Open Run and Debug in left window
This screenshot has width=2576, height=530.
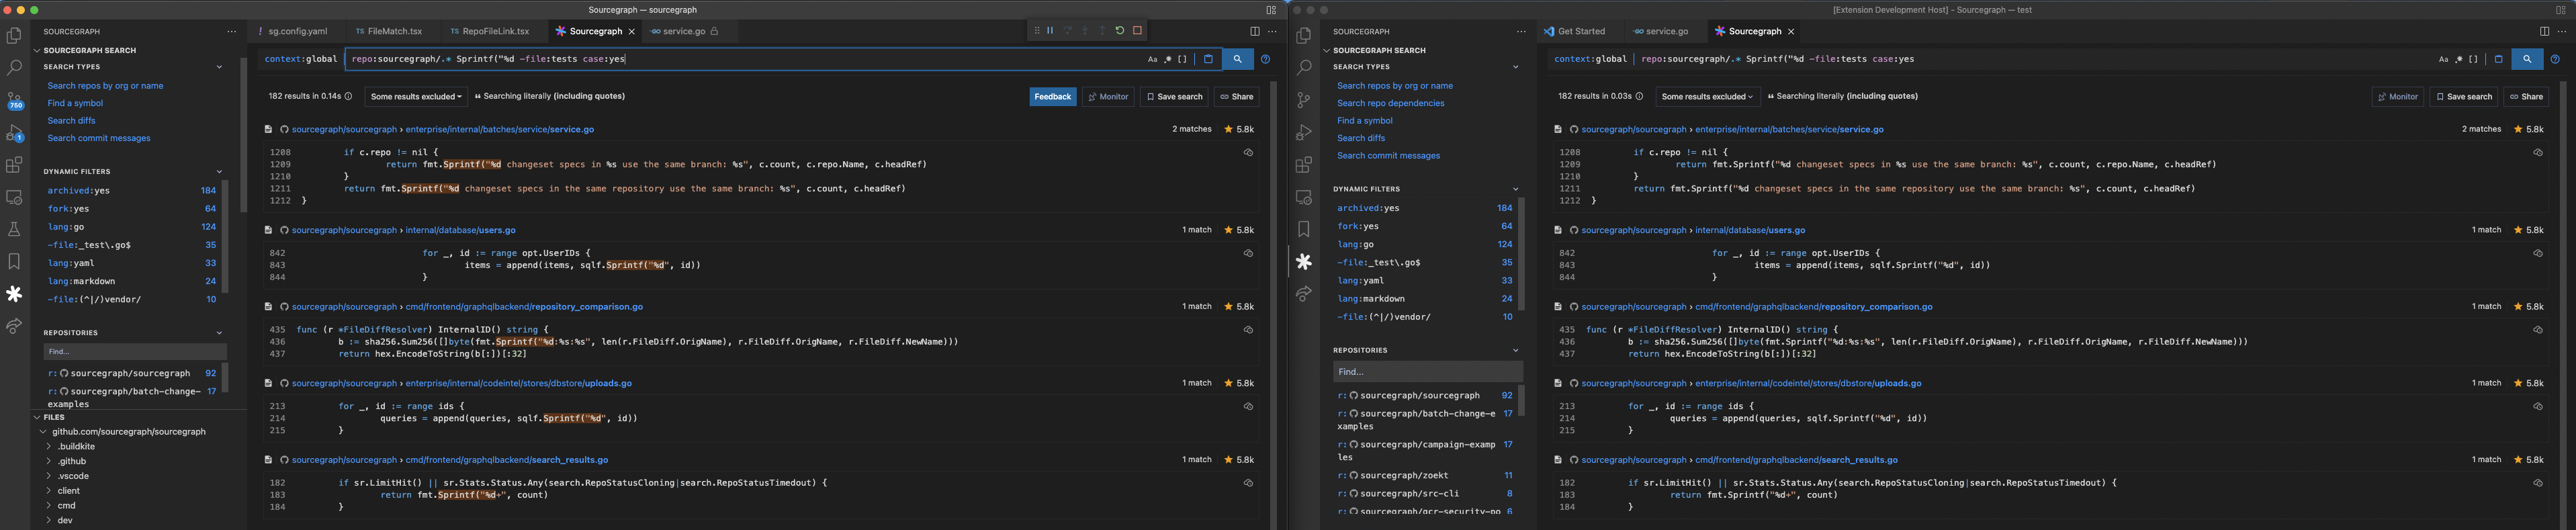[x=14, y=133]
